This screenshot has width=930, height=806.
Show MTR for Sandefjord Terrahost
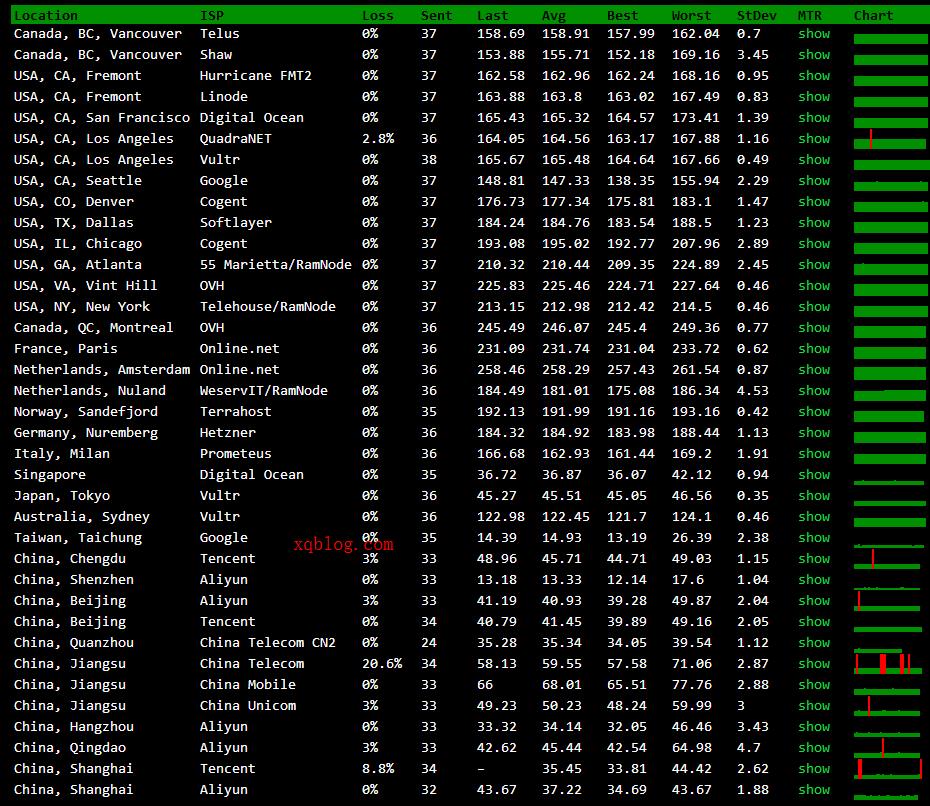[814, 412]
